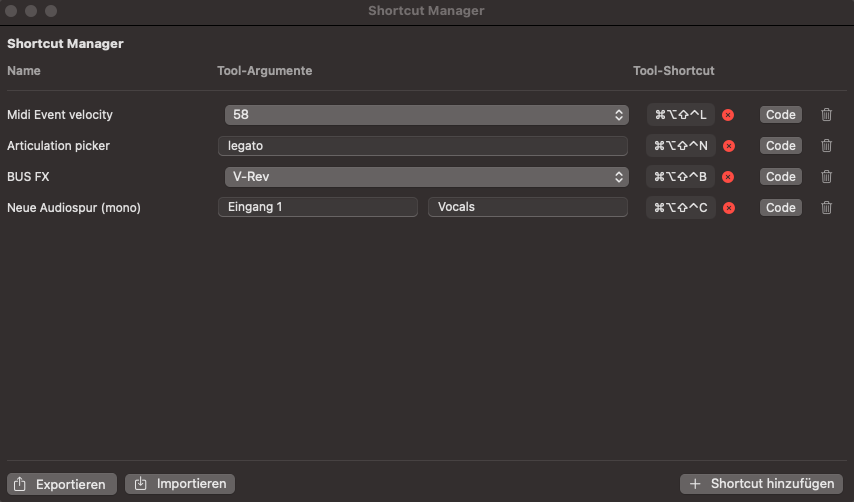Show Code for Midi Event velocity
The height and width of the screenshot is (502, 854).
click(x=780, y=115)
